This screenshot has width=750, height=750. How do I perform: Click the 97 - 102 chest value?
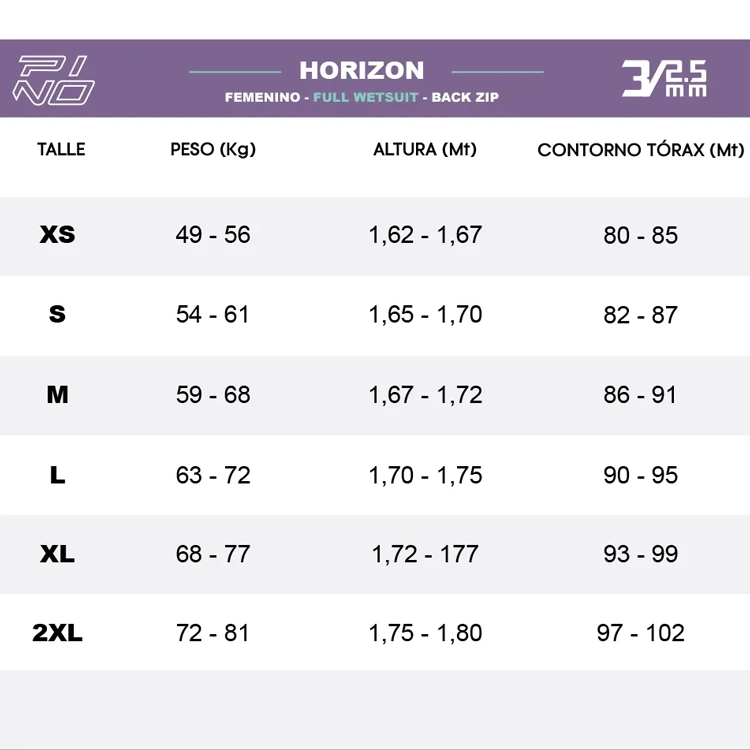[640, 633]
